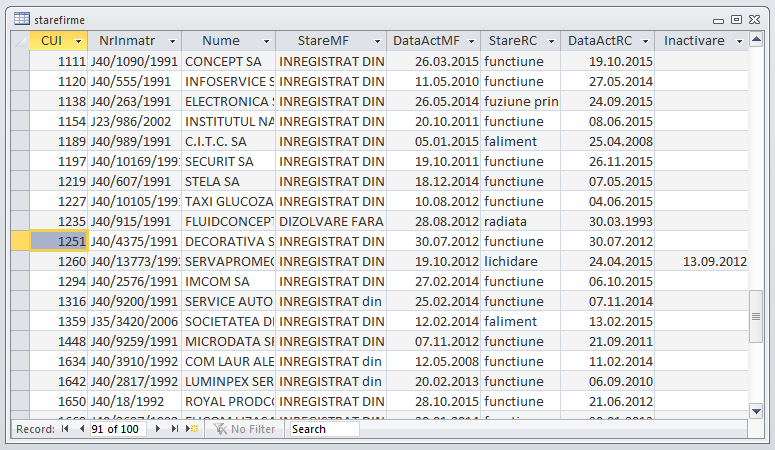
Task: Jump to last record button
Action: (174, 429)
